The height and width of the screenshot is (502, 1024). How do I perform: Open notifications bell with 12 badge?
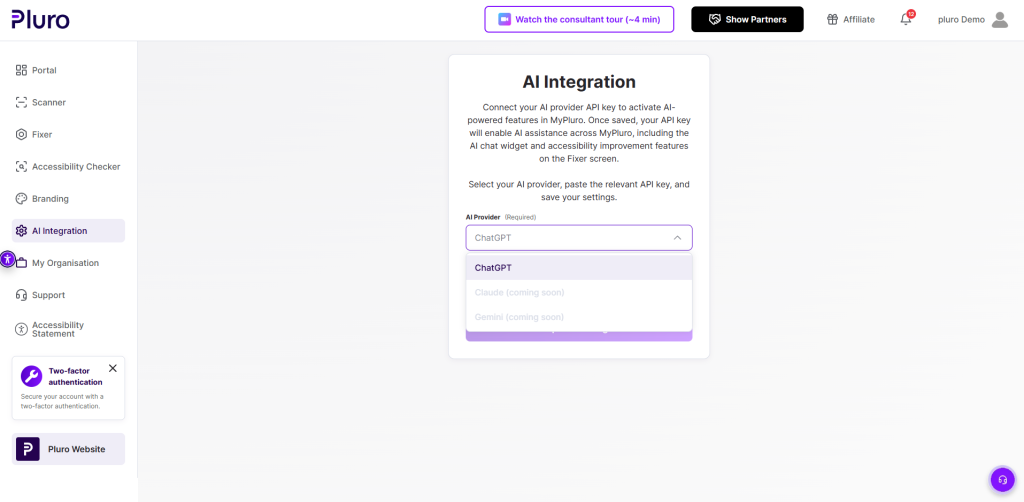[906, 18]
